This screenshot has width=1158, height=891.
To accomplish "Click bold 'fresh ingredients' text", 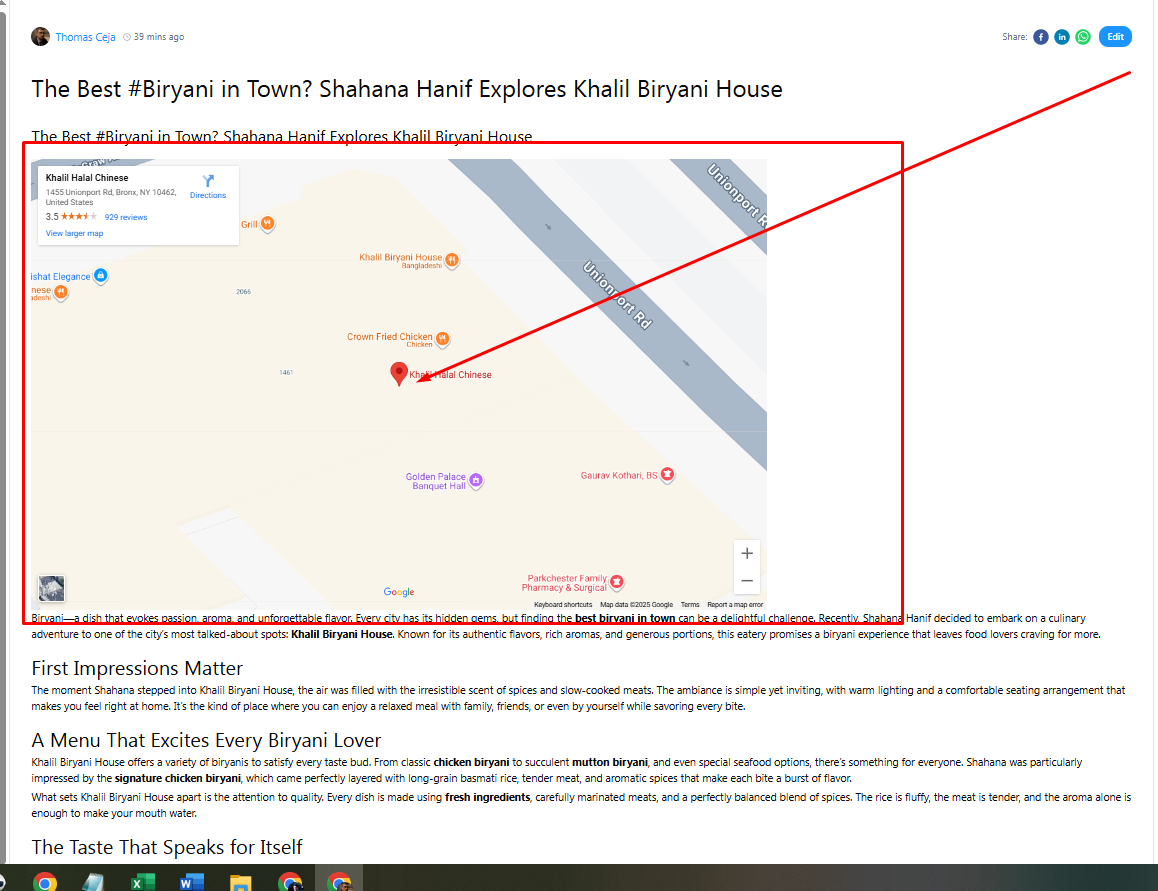I will [x=487, y=797].
